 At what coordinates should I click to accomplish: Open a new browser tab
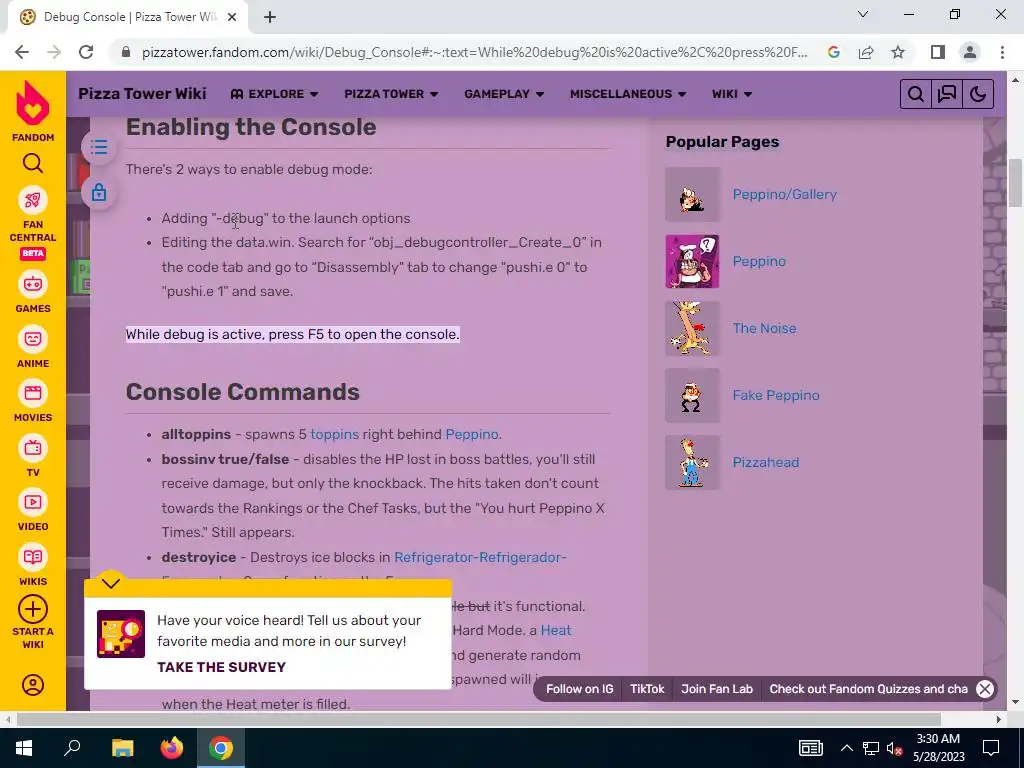[x=270, y=18]
